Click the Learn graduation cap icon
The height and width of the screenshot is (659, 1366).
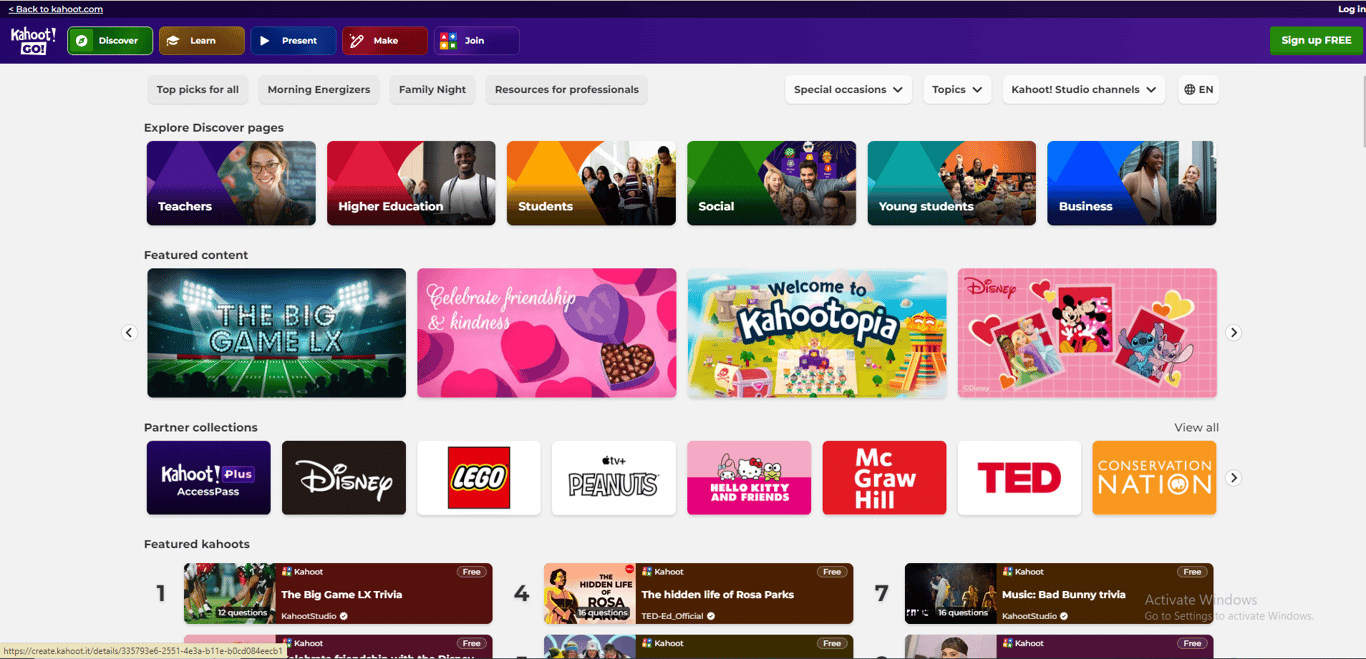point(173,41)
